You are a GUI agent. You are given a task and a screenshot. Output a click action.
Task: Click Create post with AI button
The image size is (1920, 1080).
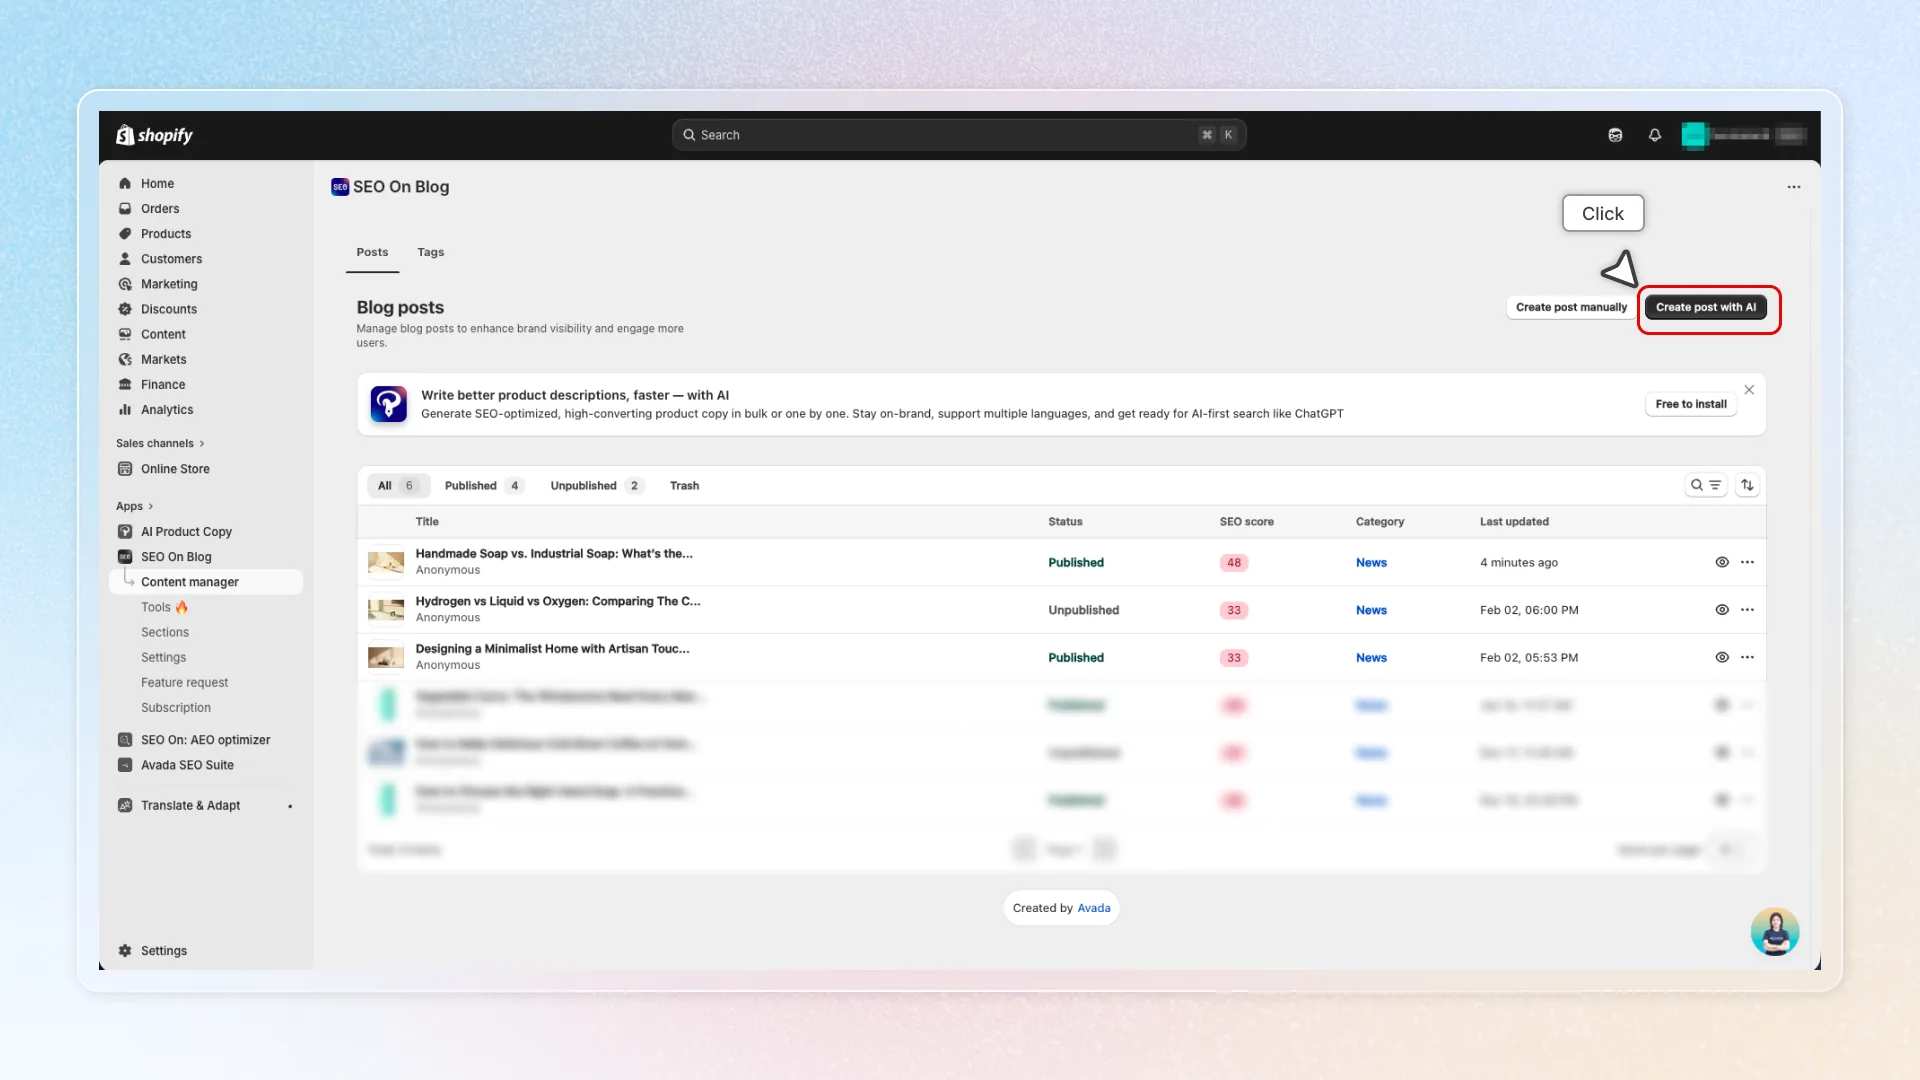coord(1706,307)
